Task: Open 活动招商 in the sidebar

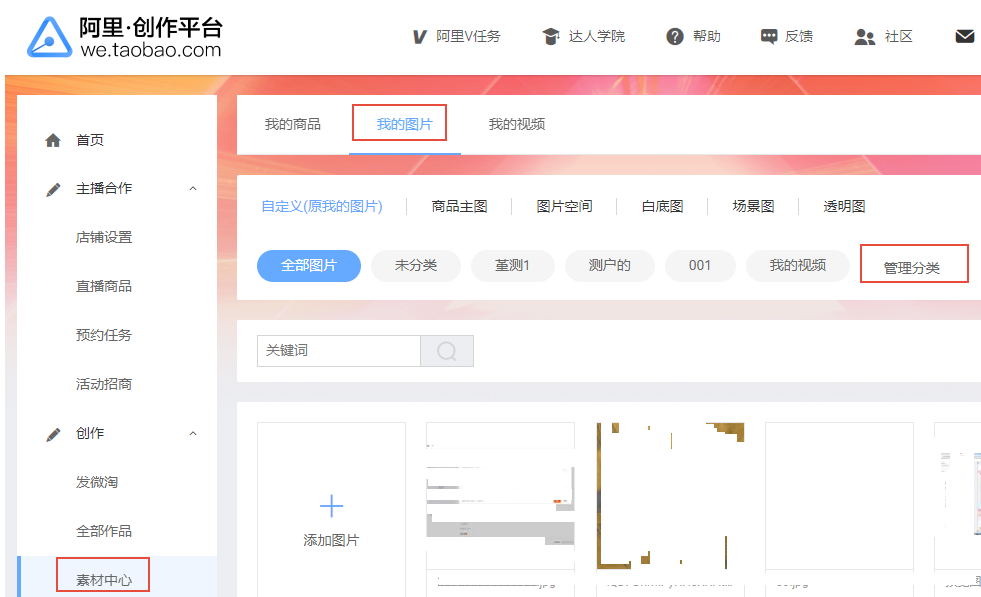Action: point(104,384)
